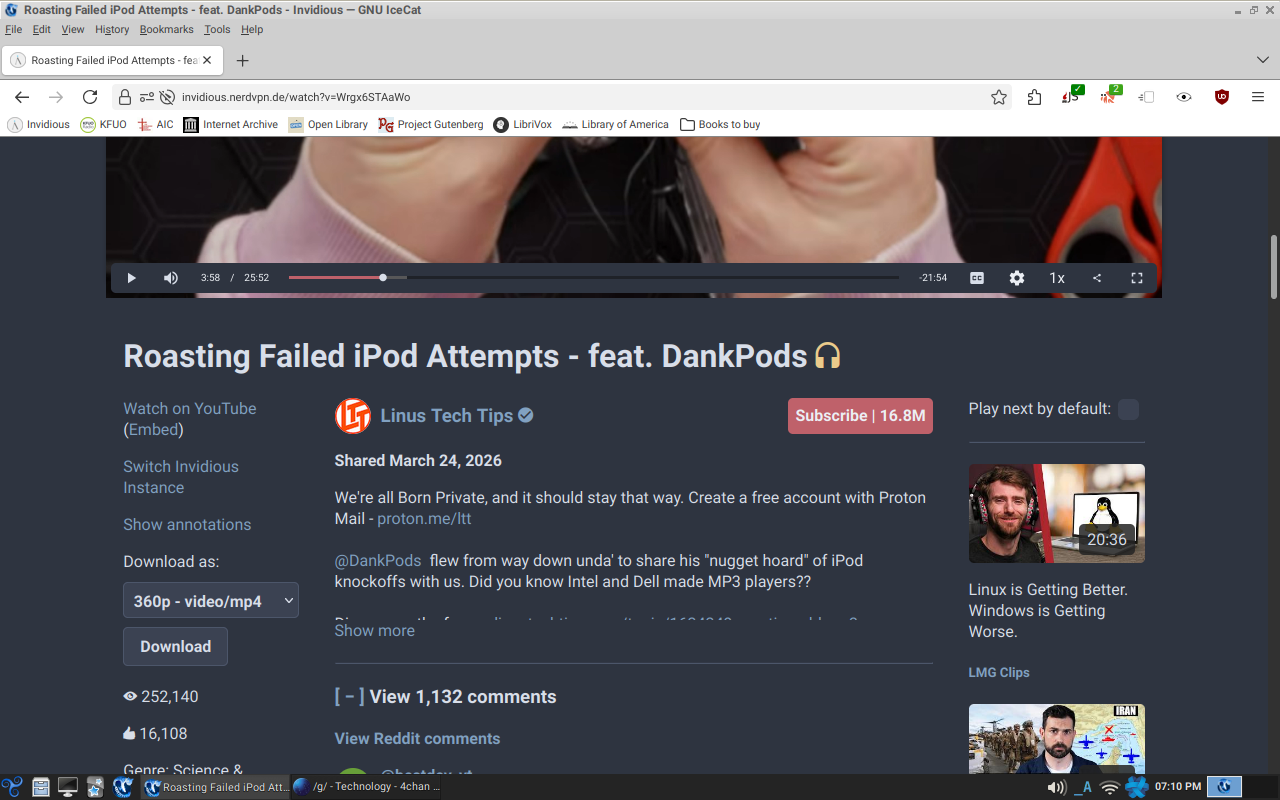Open the uBlock Origin extension icon
Screen dimensions: 1280x800
tap(1221, 97)
